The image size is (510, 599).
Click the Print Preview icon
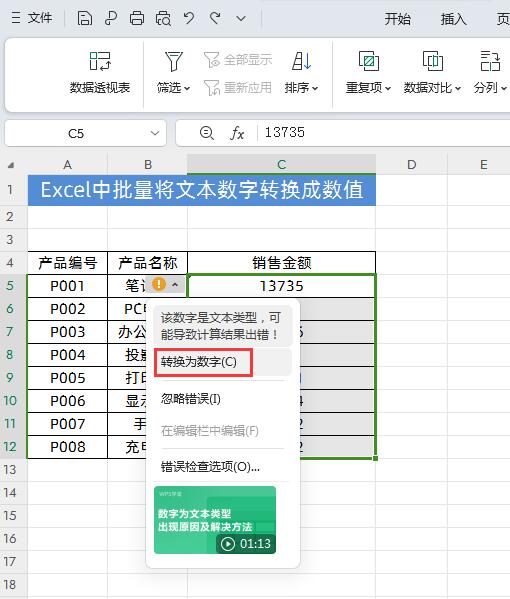click(163, 18)
